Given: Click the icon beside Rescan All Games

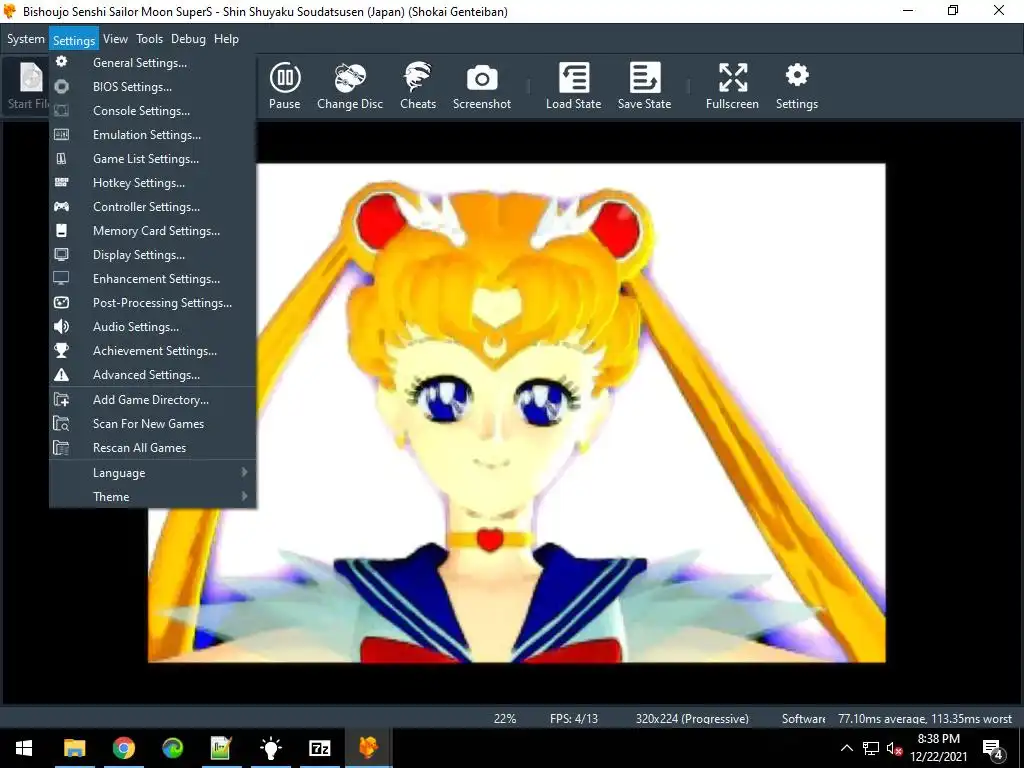Looking at the screenshot, I should pos(61,447).
